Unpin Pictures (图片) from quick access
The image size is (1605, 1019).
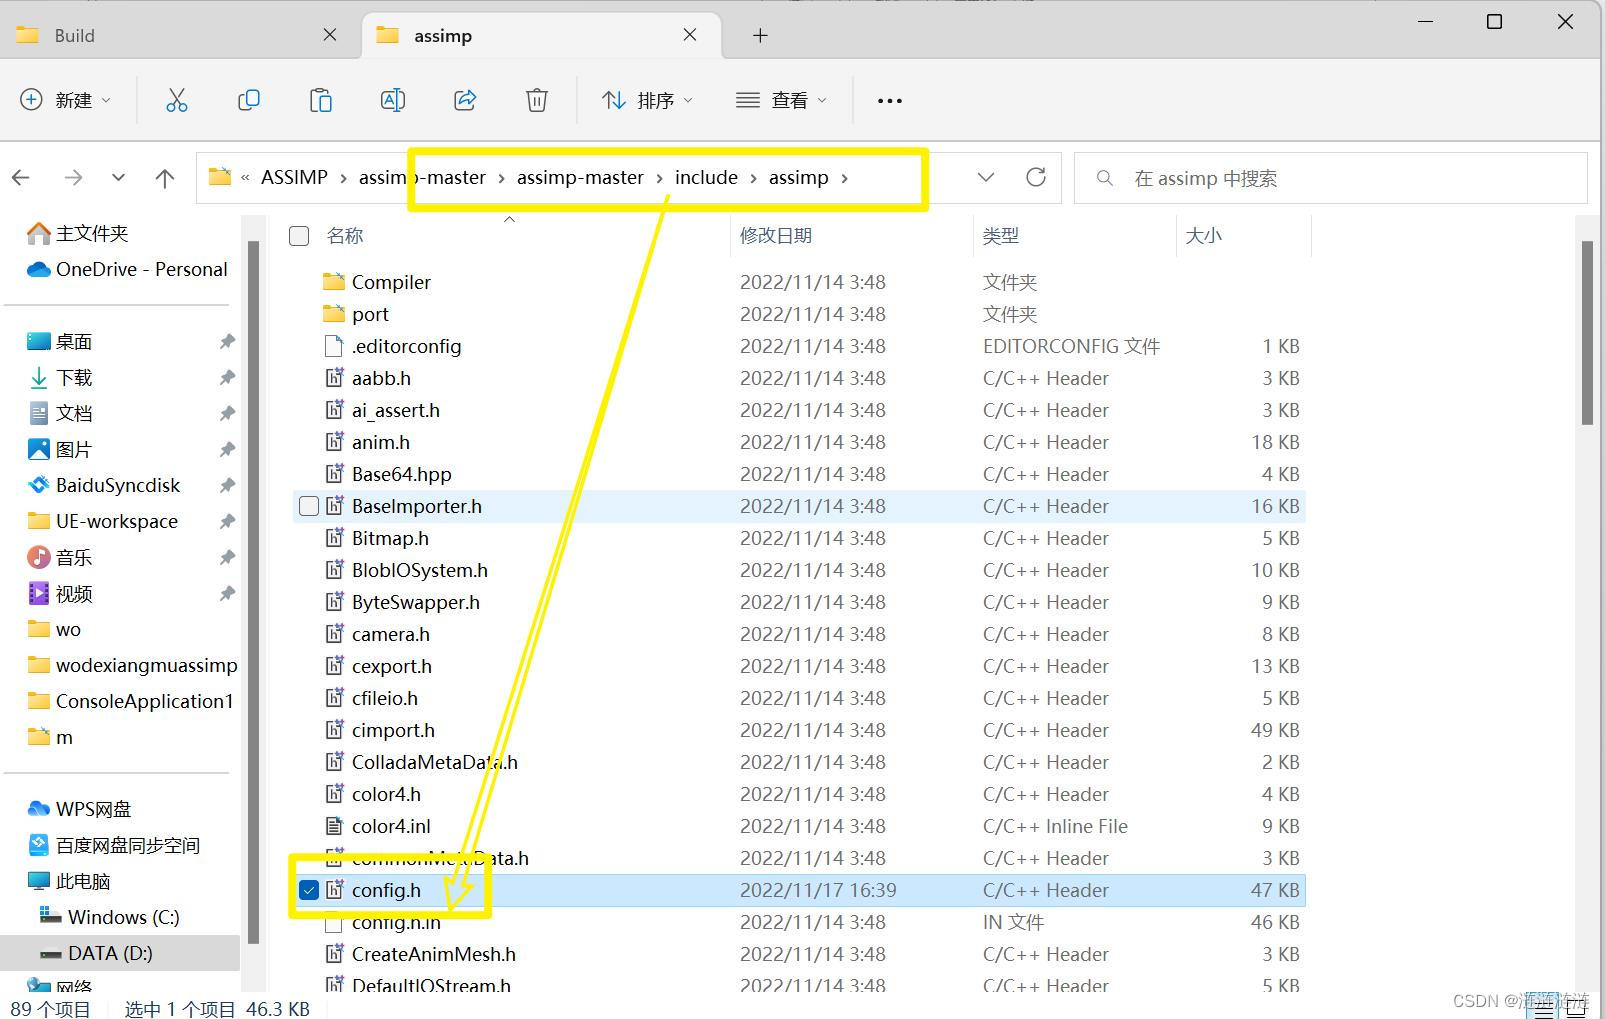coord(227,449)
